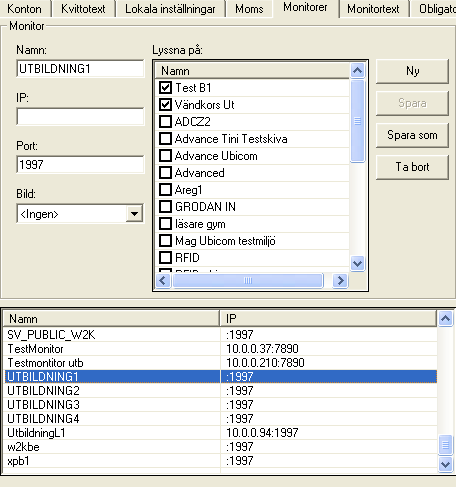The image size is (456, 487).
Task: Click up arrow of monitor list scrollbar
Action: [446, 319]
